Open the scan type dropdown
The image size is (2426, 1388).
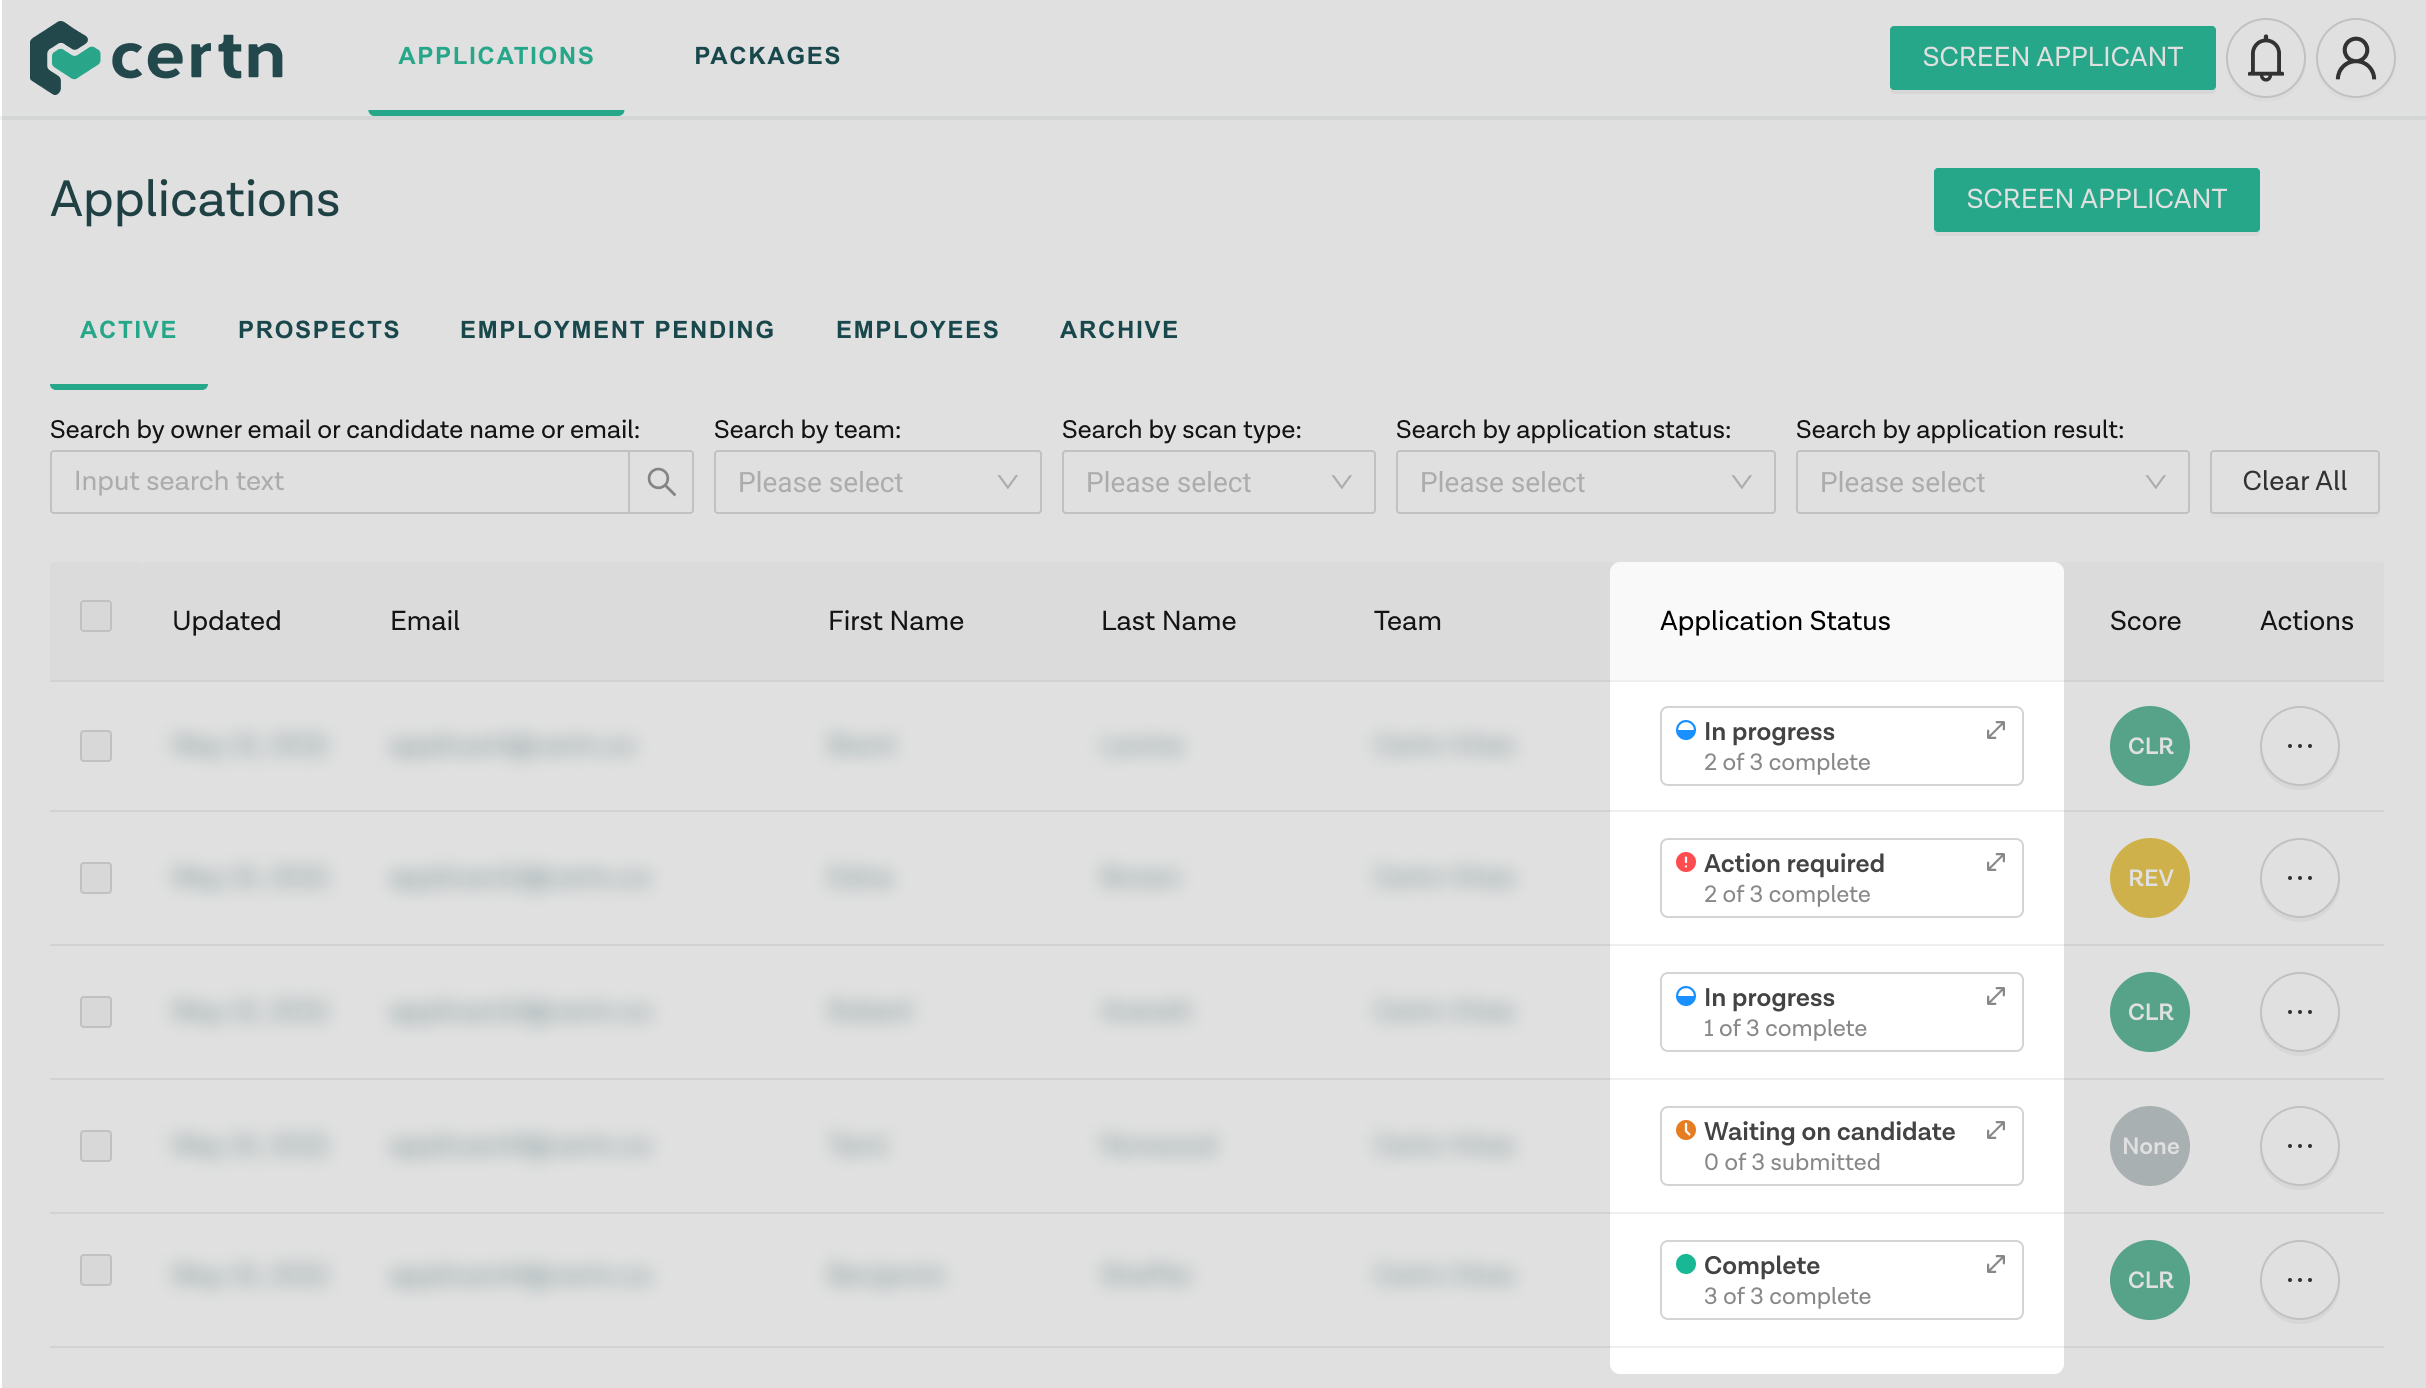coord(1217,482)
